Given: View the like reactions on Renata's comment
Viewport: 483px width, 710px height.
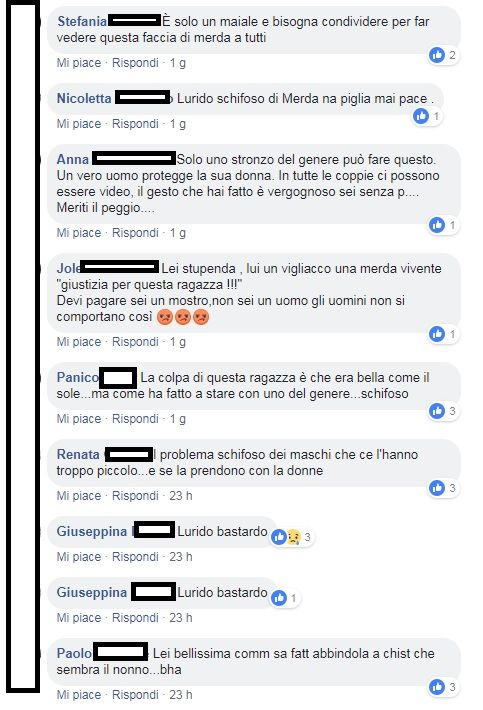Looking at the screenshot, I should click(443, 488).
